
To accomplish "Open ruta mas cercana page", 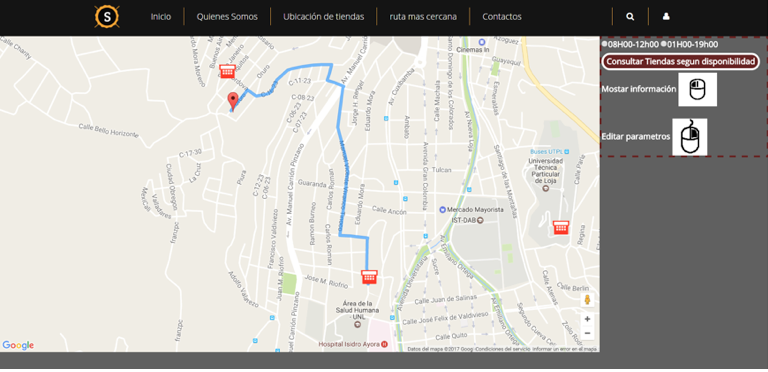I will click(x=423, y=17).
